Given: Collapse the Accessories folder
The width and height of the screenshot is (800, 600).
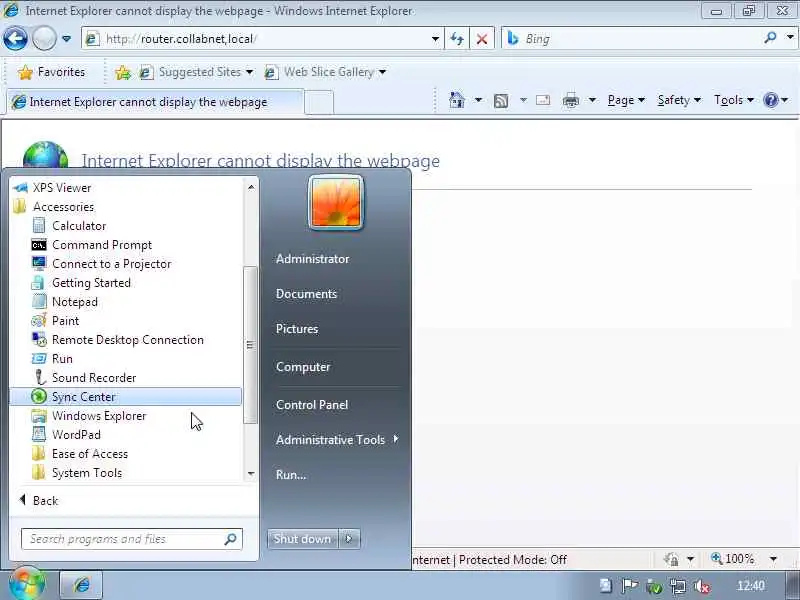Looking at the screenshot, I should [126, 207].
